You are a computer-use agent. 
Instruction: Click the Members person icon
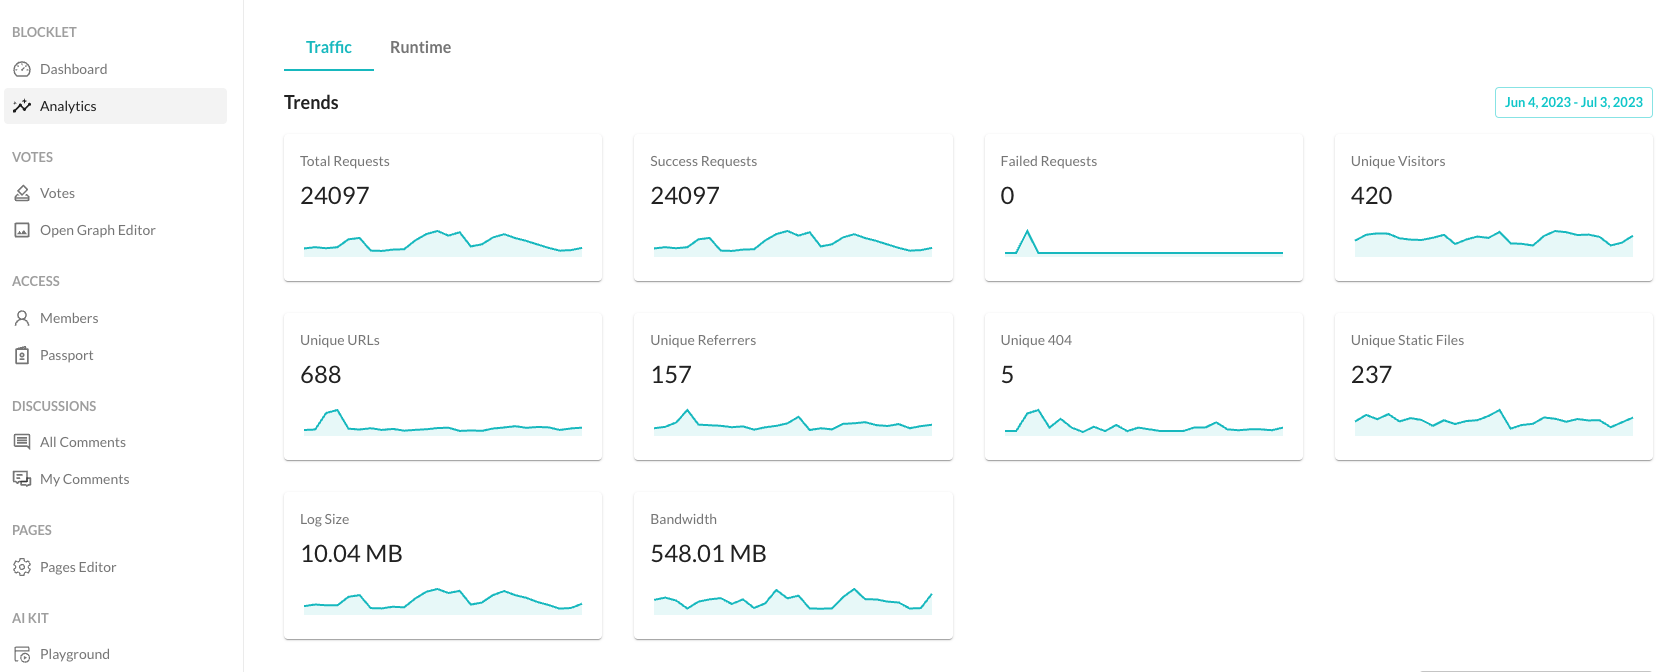(x=22, y=318)
